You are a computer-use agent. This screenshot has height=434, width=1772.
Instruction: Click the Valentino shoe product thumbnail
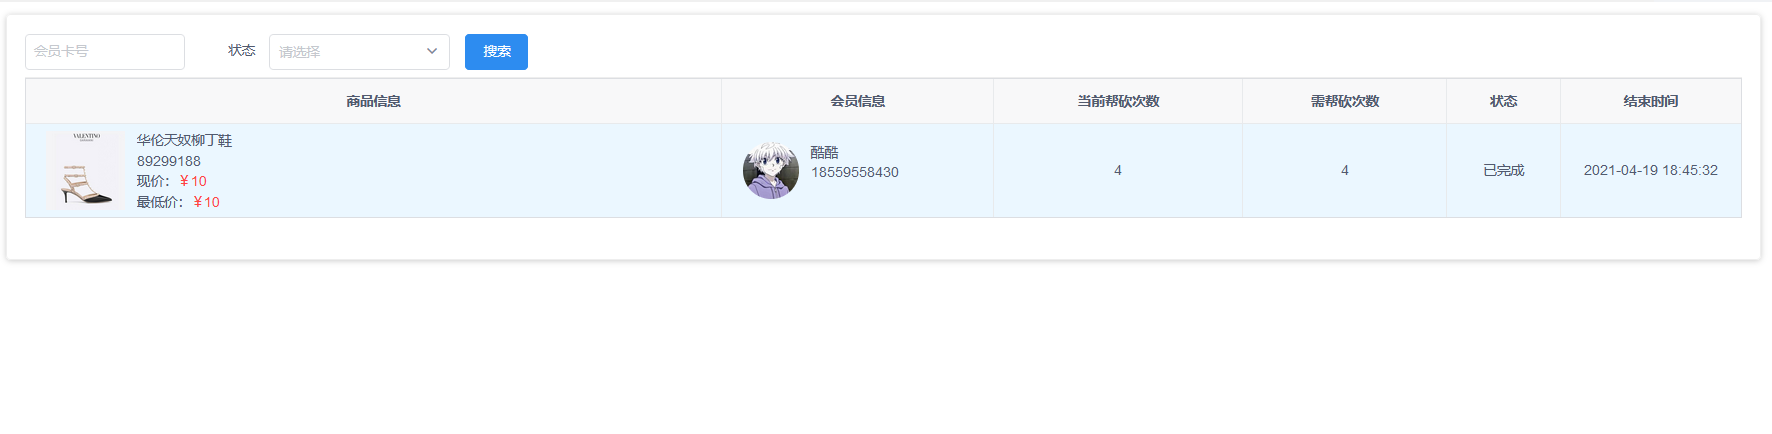pyautogui.click(x=85, y=170)
